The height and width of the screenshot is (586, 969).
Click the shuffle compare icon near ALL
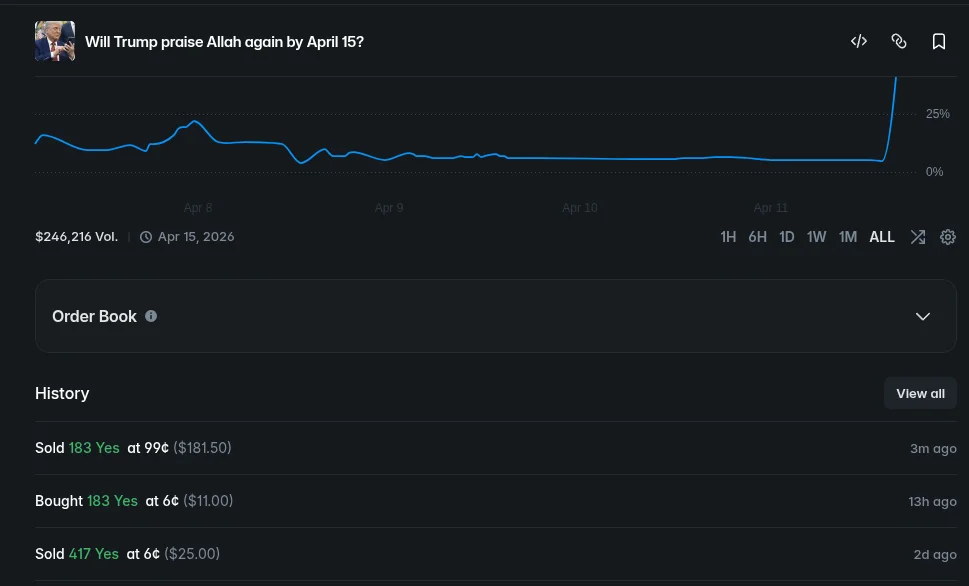(917, 237)
